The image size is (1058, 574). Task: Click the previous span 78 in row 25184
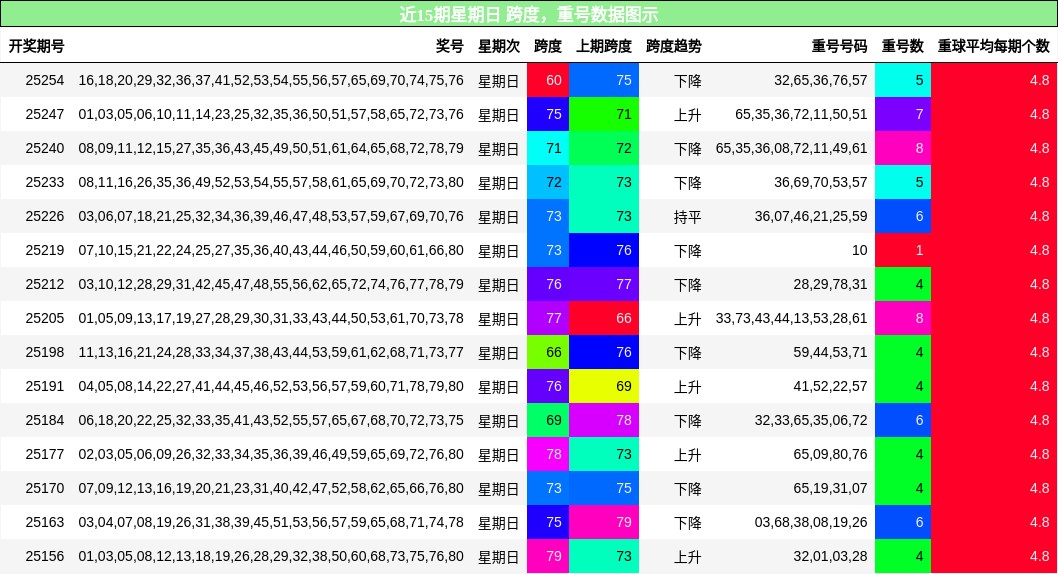604,420
